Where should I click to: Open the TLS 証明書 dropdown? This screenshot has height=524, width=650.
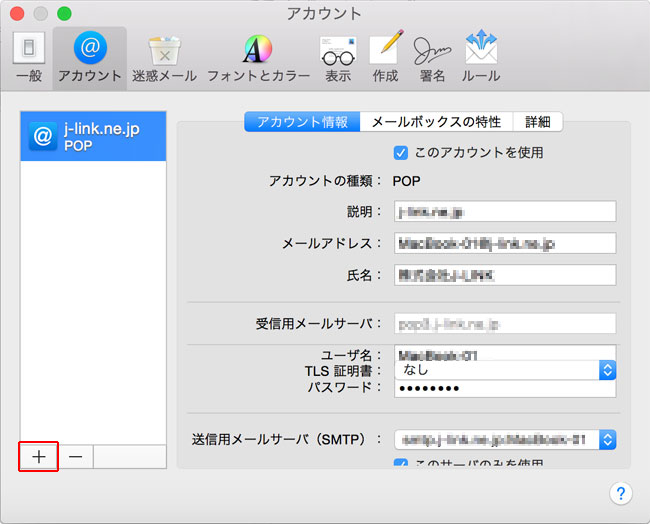coord(505,370)
